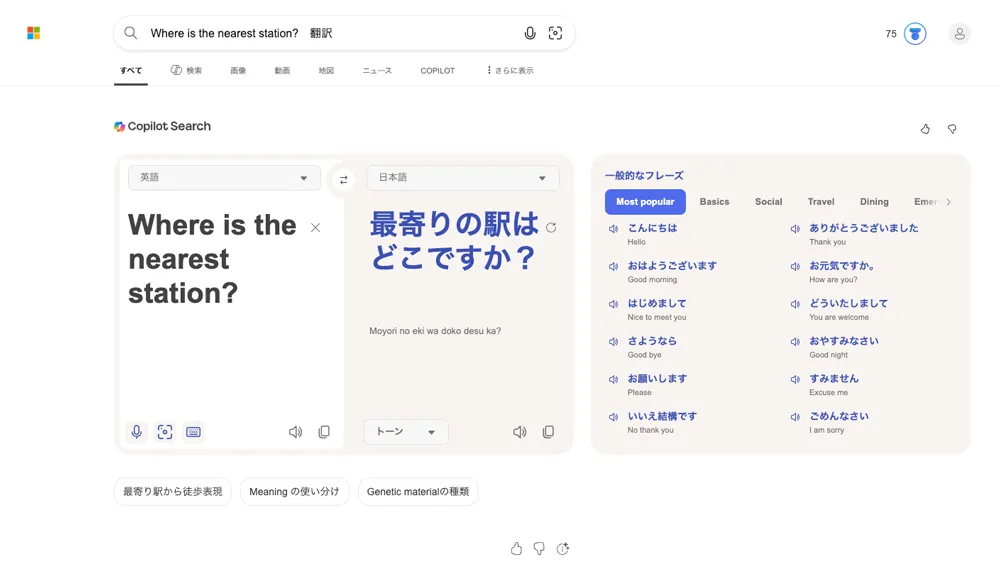1000x563 pixels.
Task: Show more phrase categories with right chevron
Action: click(x=949, y=201)
